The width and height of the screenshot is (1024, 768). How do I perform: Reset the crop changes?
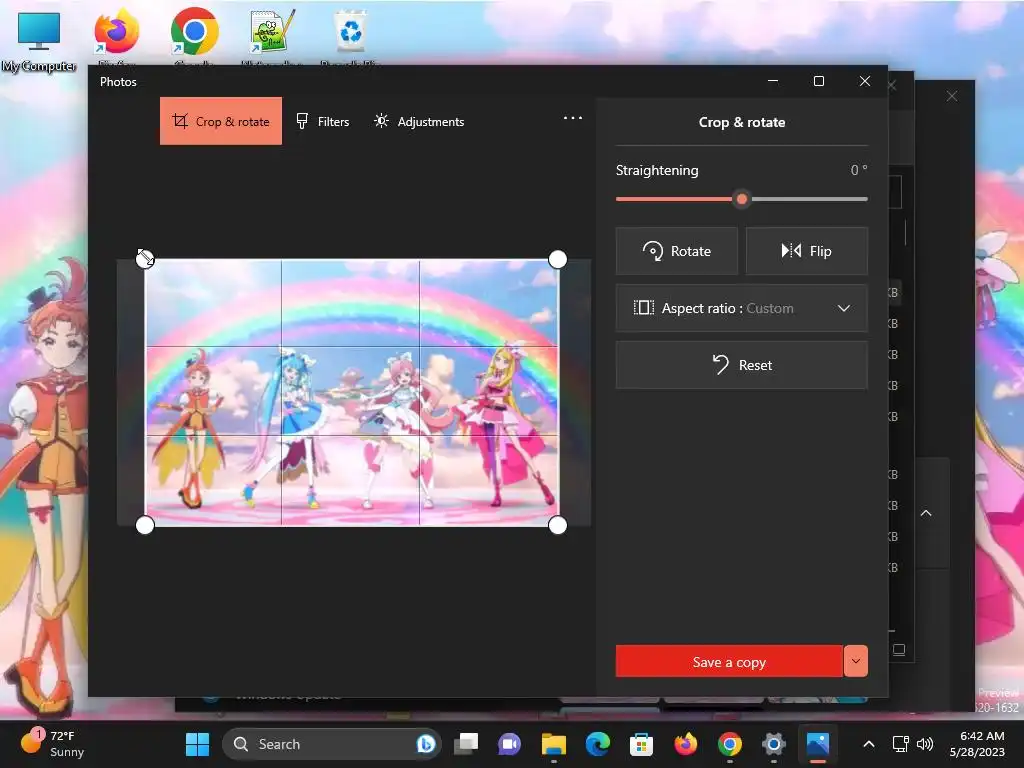[x=741, y=365]
